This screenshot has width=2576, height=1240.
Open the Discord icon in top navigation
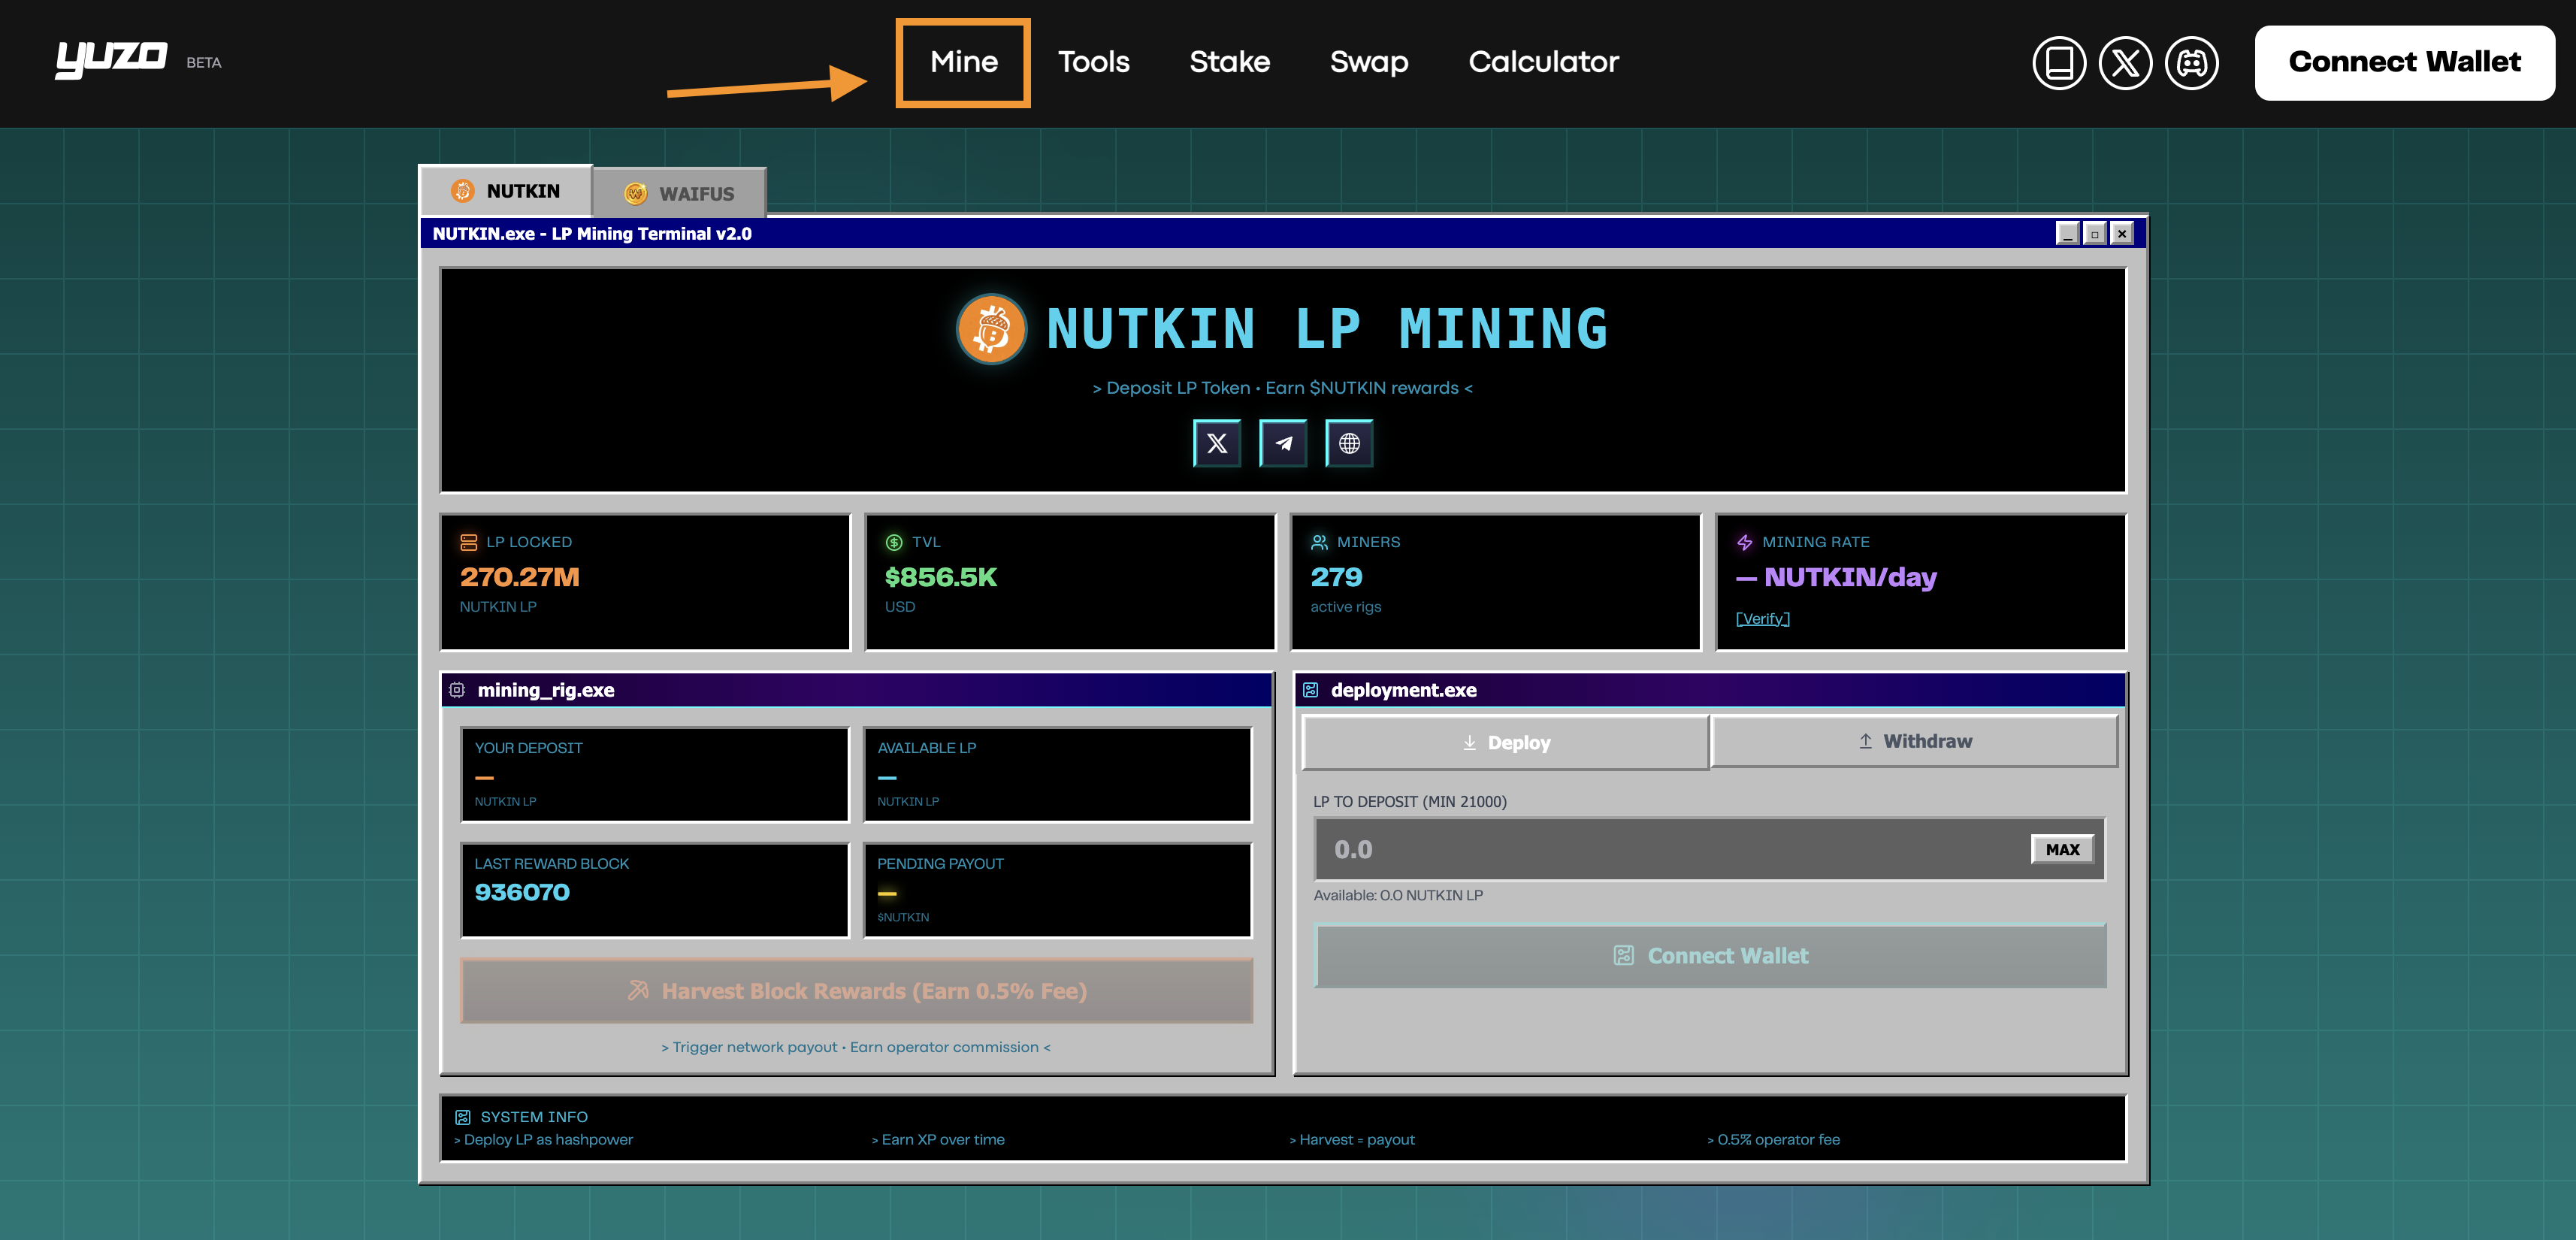[x=2191, y=63]
